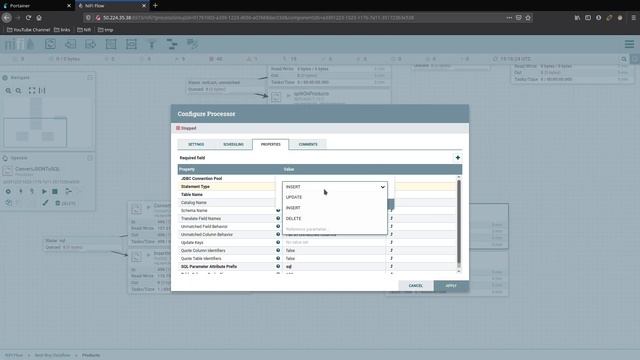The width and height of the screenshot is (640, 360).
Task: Go back in the browser
Action: 7,18
